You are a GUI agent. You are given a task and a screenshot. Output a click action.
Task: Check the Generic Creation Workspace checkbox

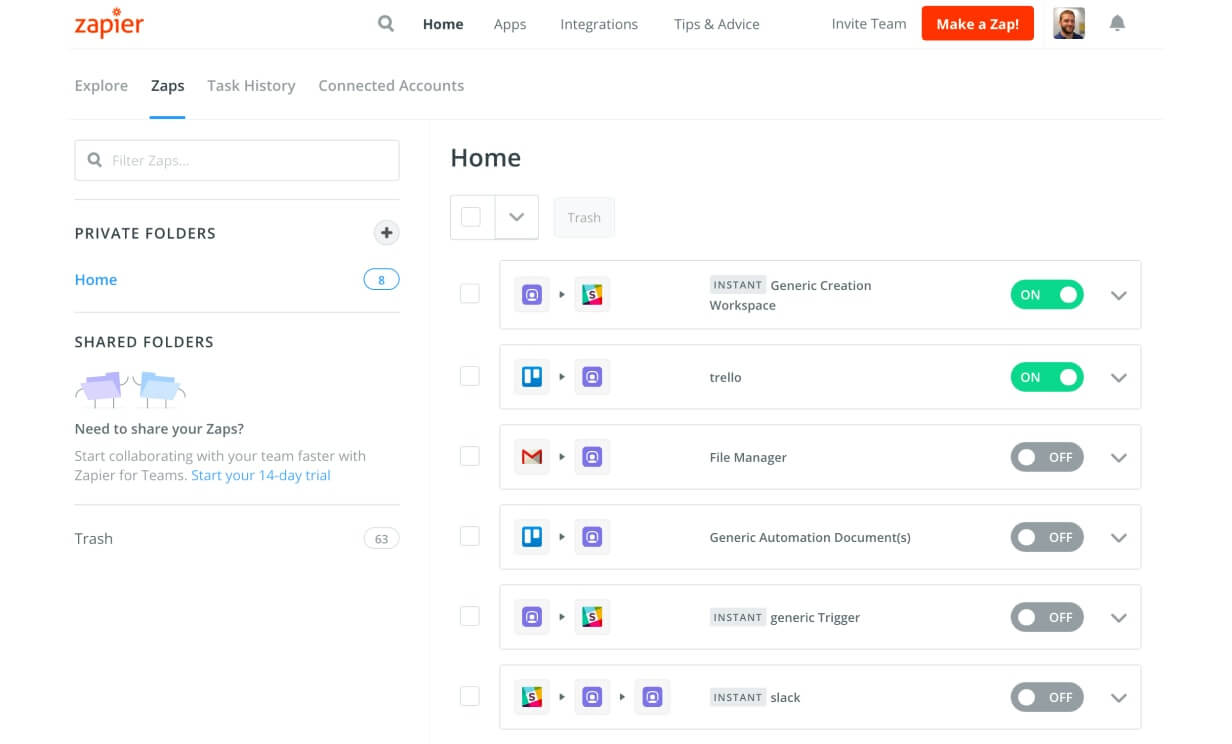coord(469,294)
